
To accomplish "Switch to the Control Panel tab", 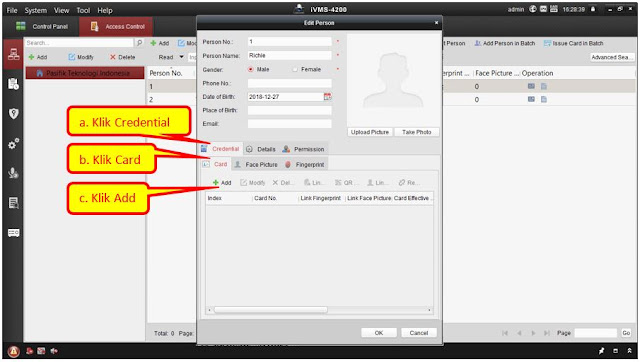I will 42,27.
